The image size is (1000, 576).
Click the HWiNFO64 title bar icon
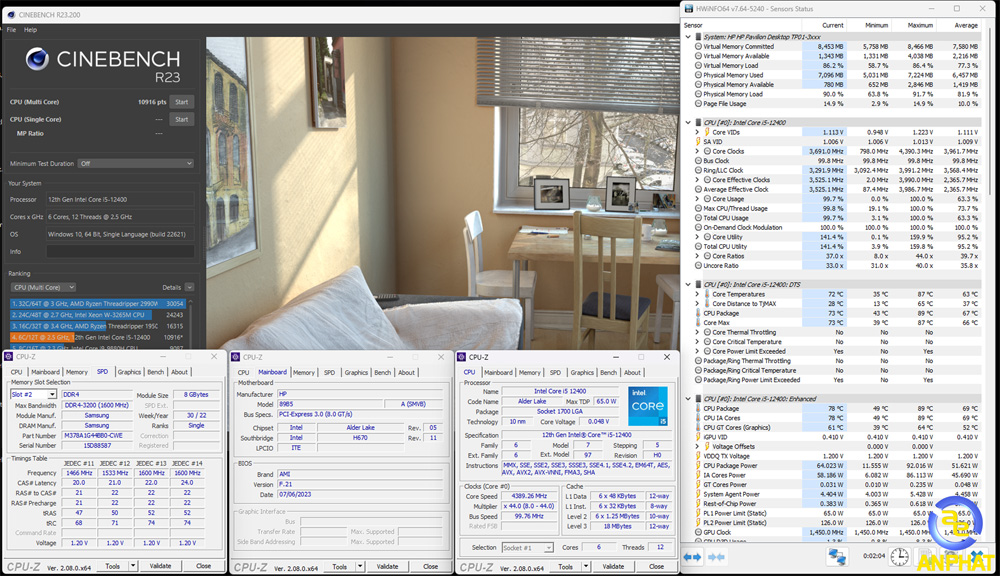[x=689, y=9]
